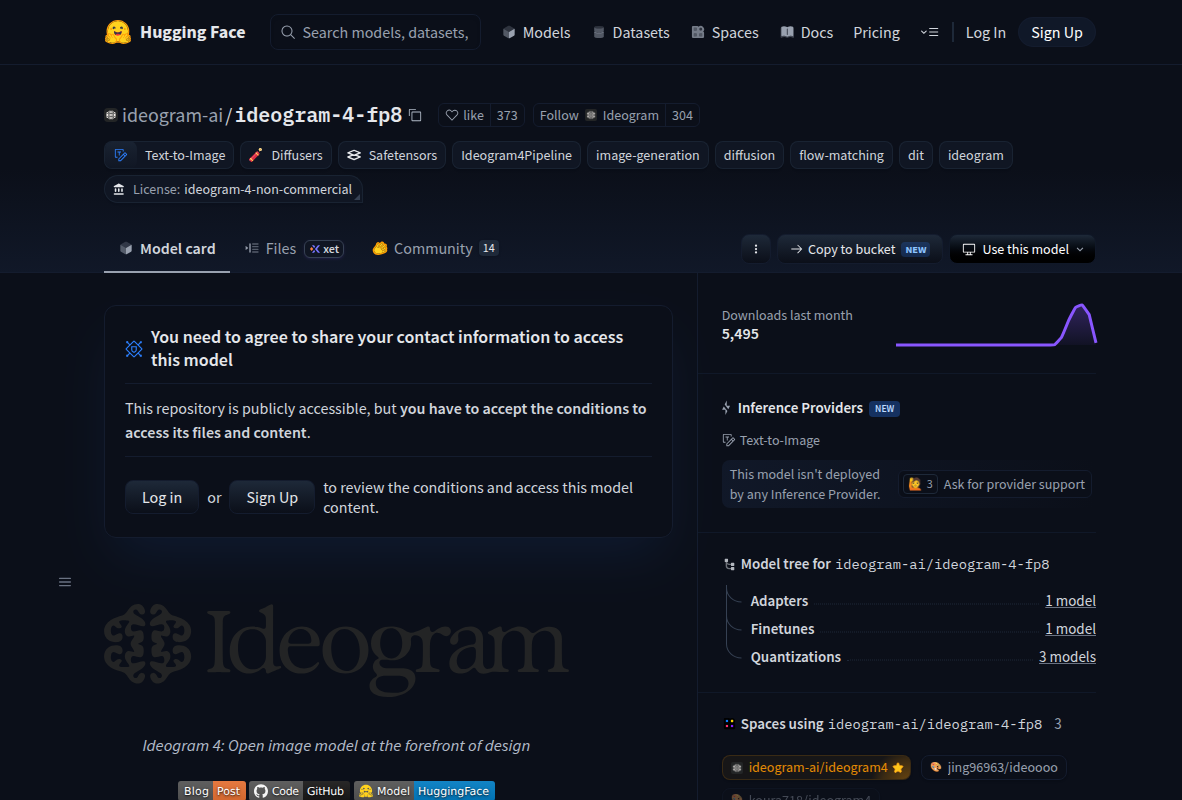Open the Models nav item
The height and width of the screenshot is (800, 1182).
(537, 32)
